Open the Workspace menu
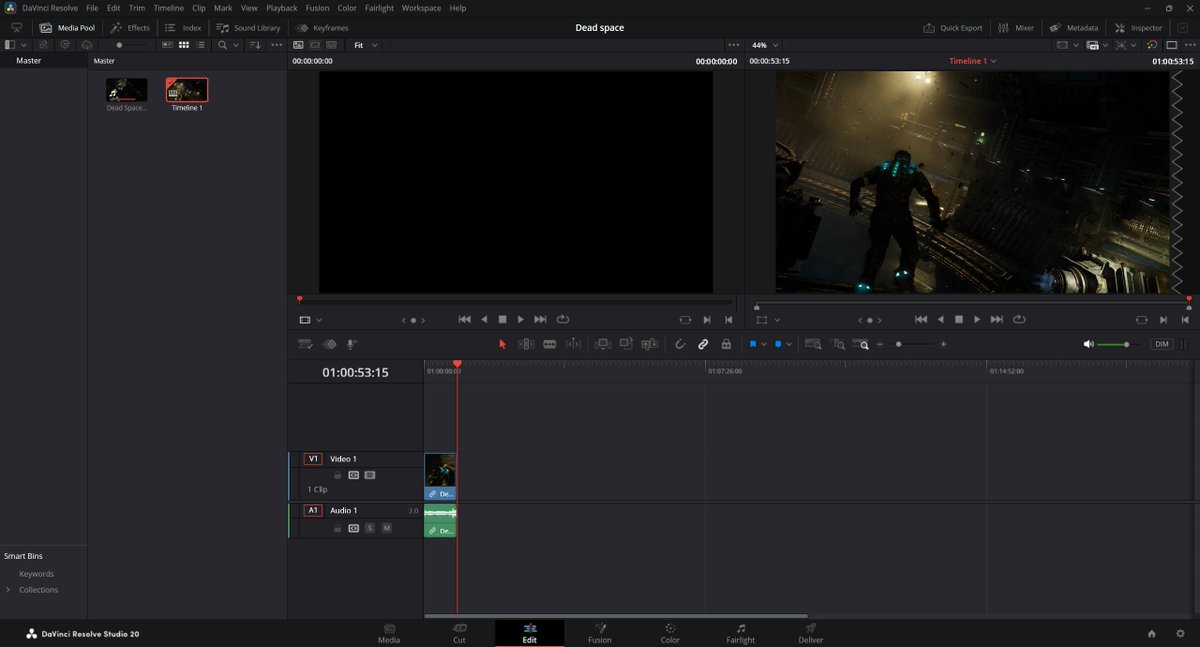The image size is (1200, 647). pos(421,8)
